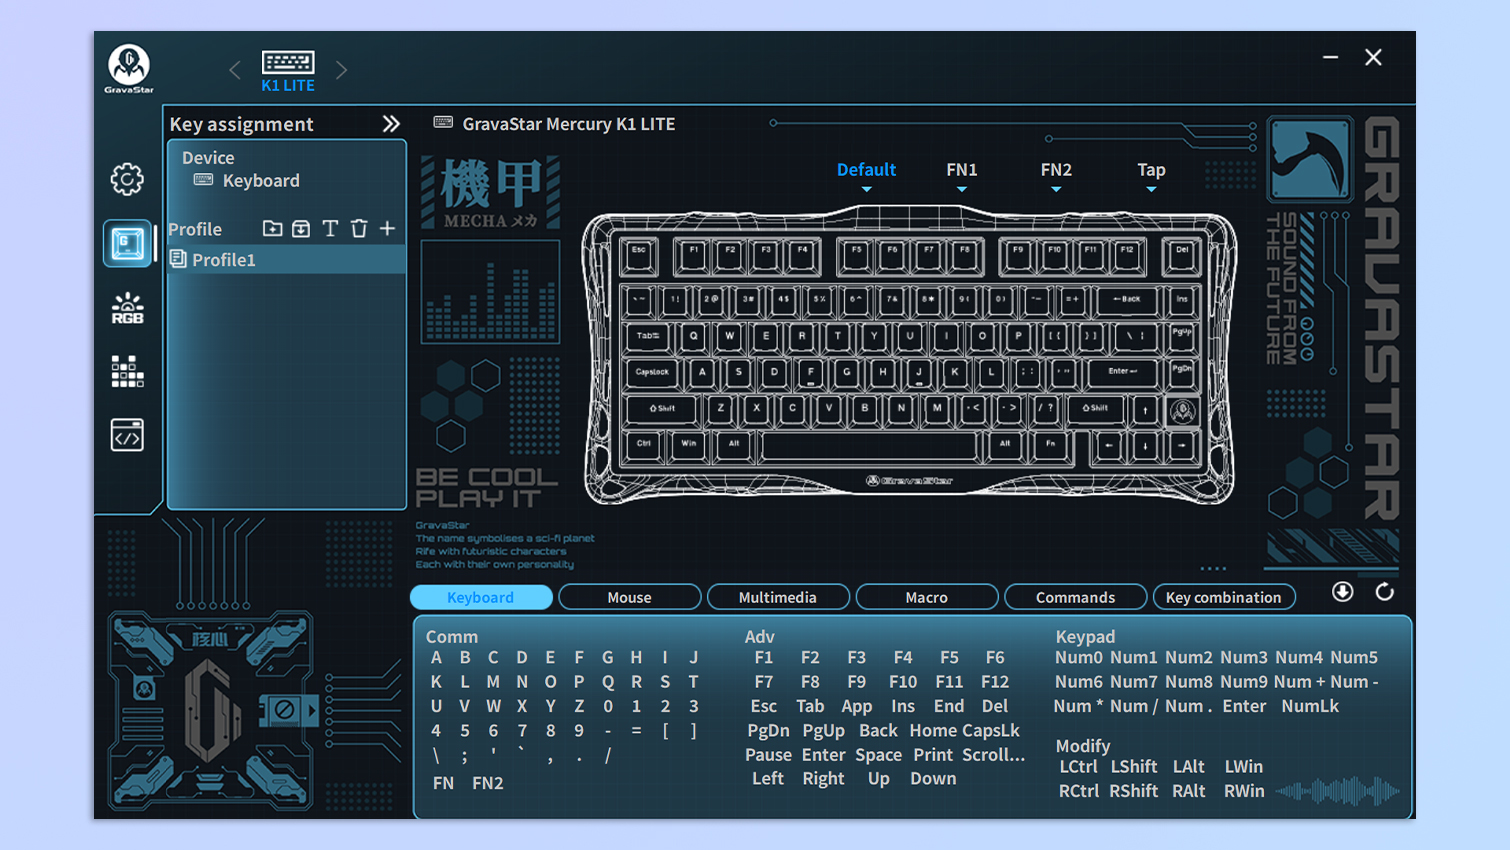Click the download apply icon
This screenshot has width=1510, height=850.
pos(1343,592)
